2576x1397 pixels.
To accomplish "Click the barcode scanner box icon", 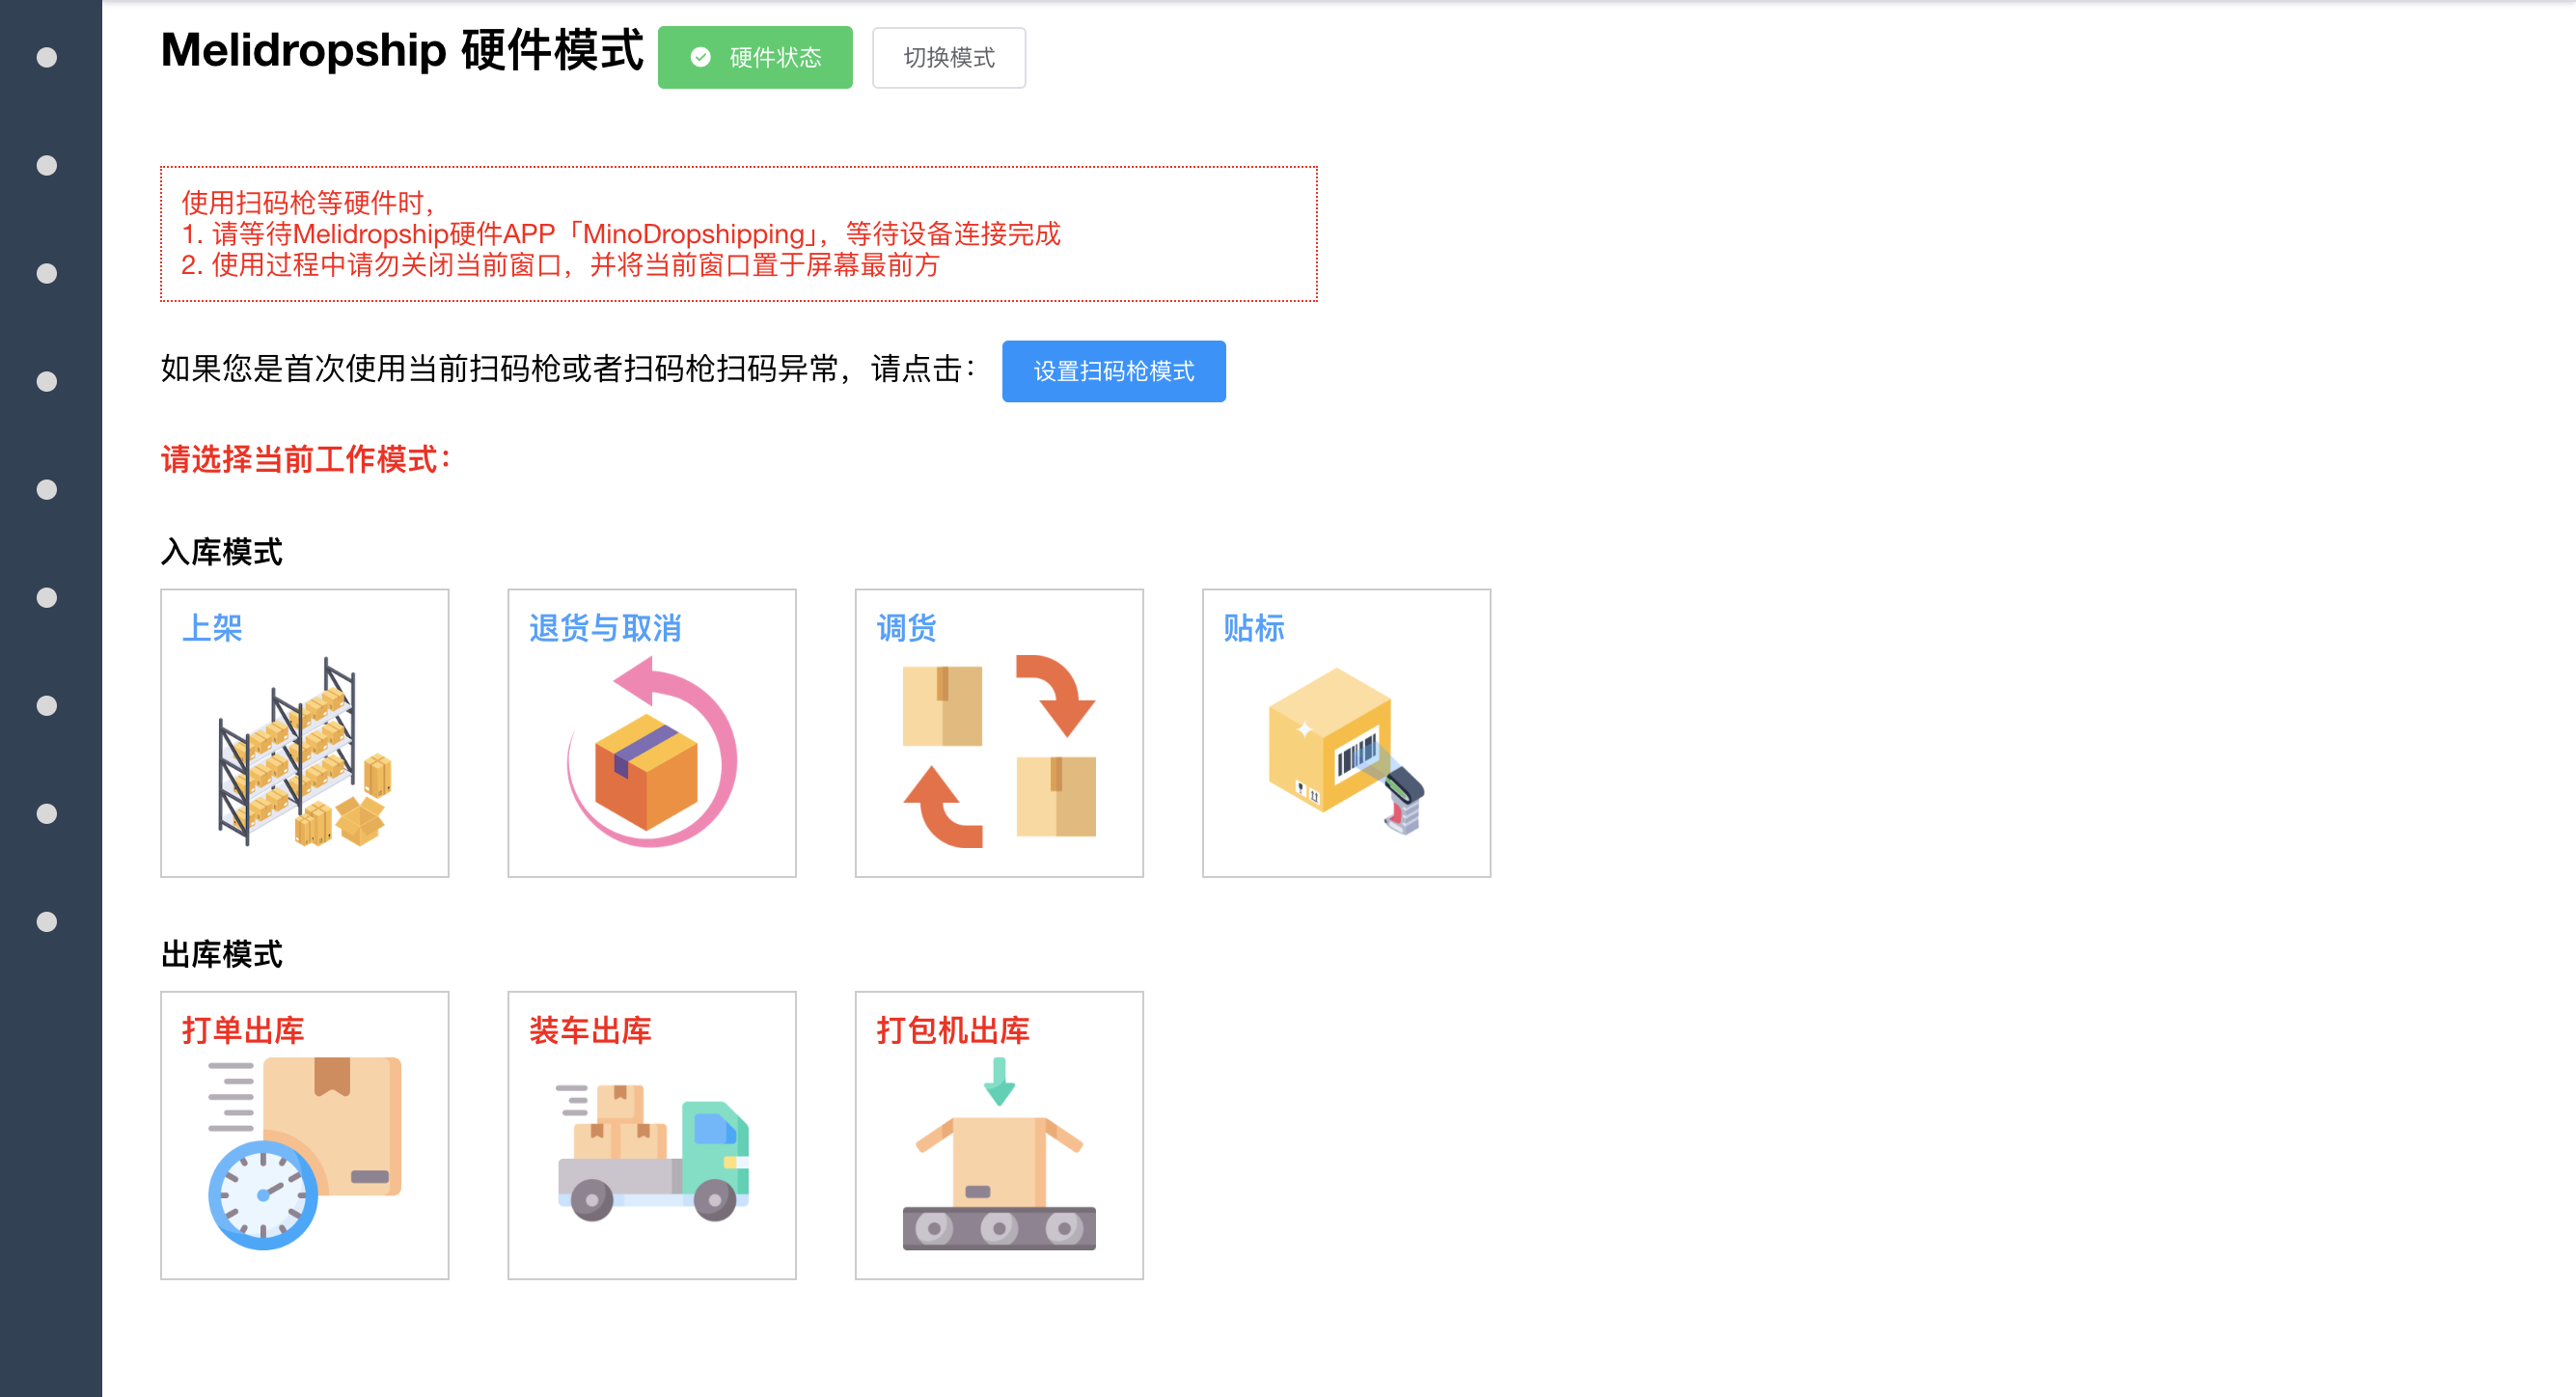I will coord(1346,751).
